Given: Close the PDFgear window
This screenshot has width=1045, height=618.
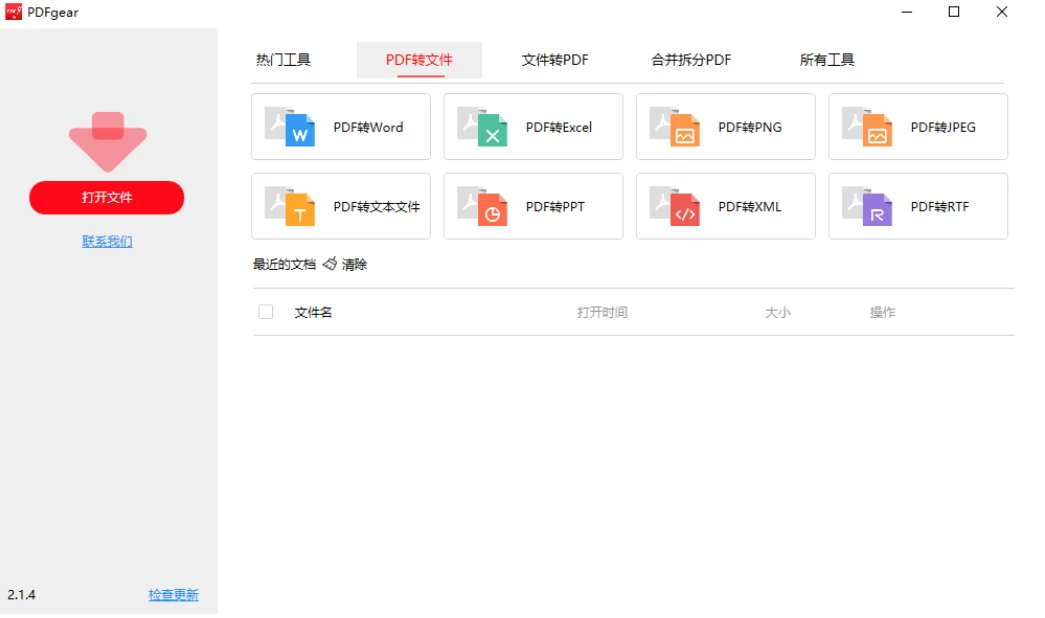Looking at the screenshot, I should 1002,12.
